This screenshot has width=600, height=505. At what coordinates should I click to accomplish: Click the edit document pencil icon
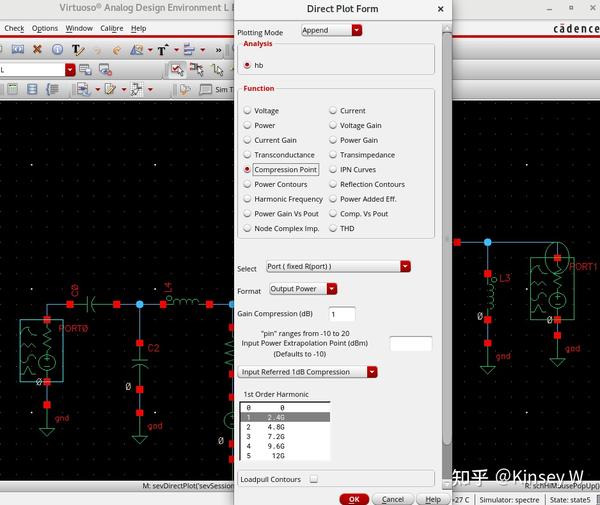[x=110, y=89]
